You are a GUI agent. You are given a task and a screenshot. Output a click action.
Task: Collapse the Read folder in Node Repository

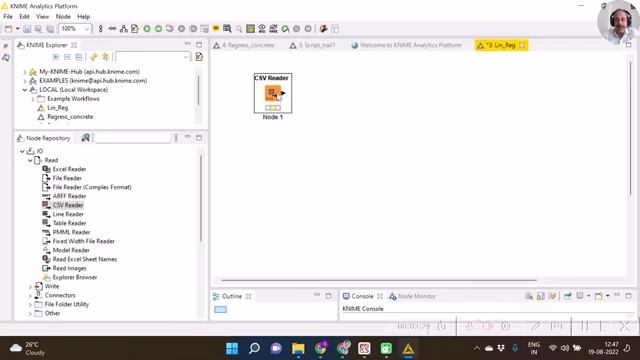[x=30, y=160]
